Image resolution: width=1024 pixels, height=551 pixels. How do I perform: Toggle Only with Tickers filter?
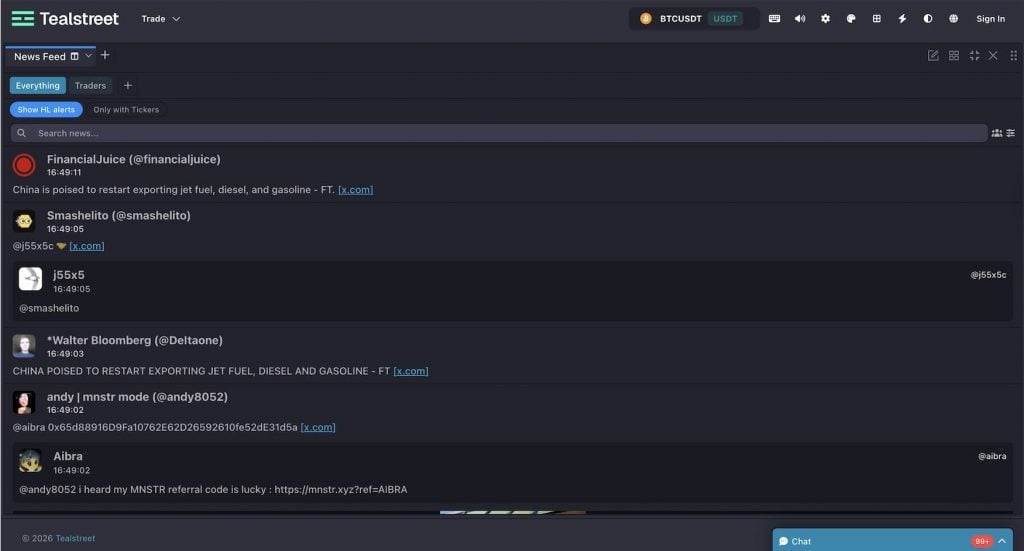[x=126, y=110]
